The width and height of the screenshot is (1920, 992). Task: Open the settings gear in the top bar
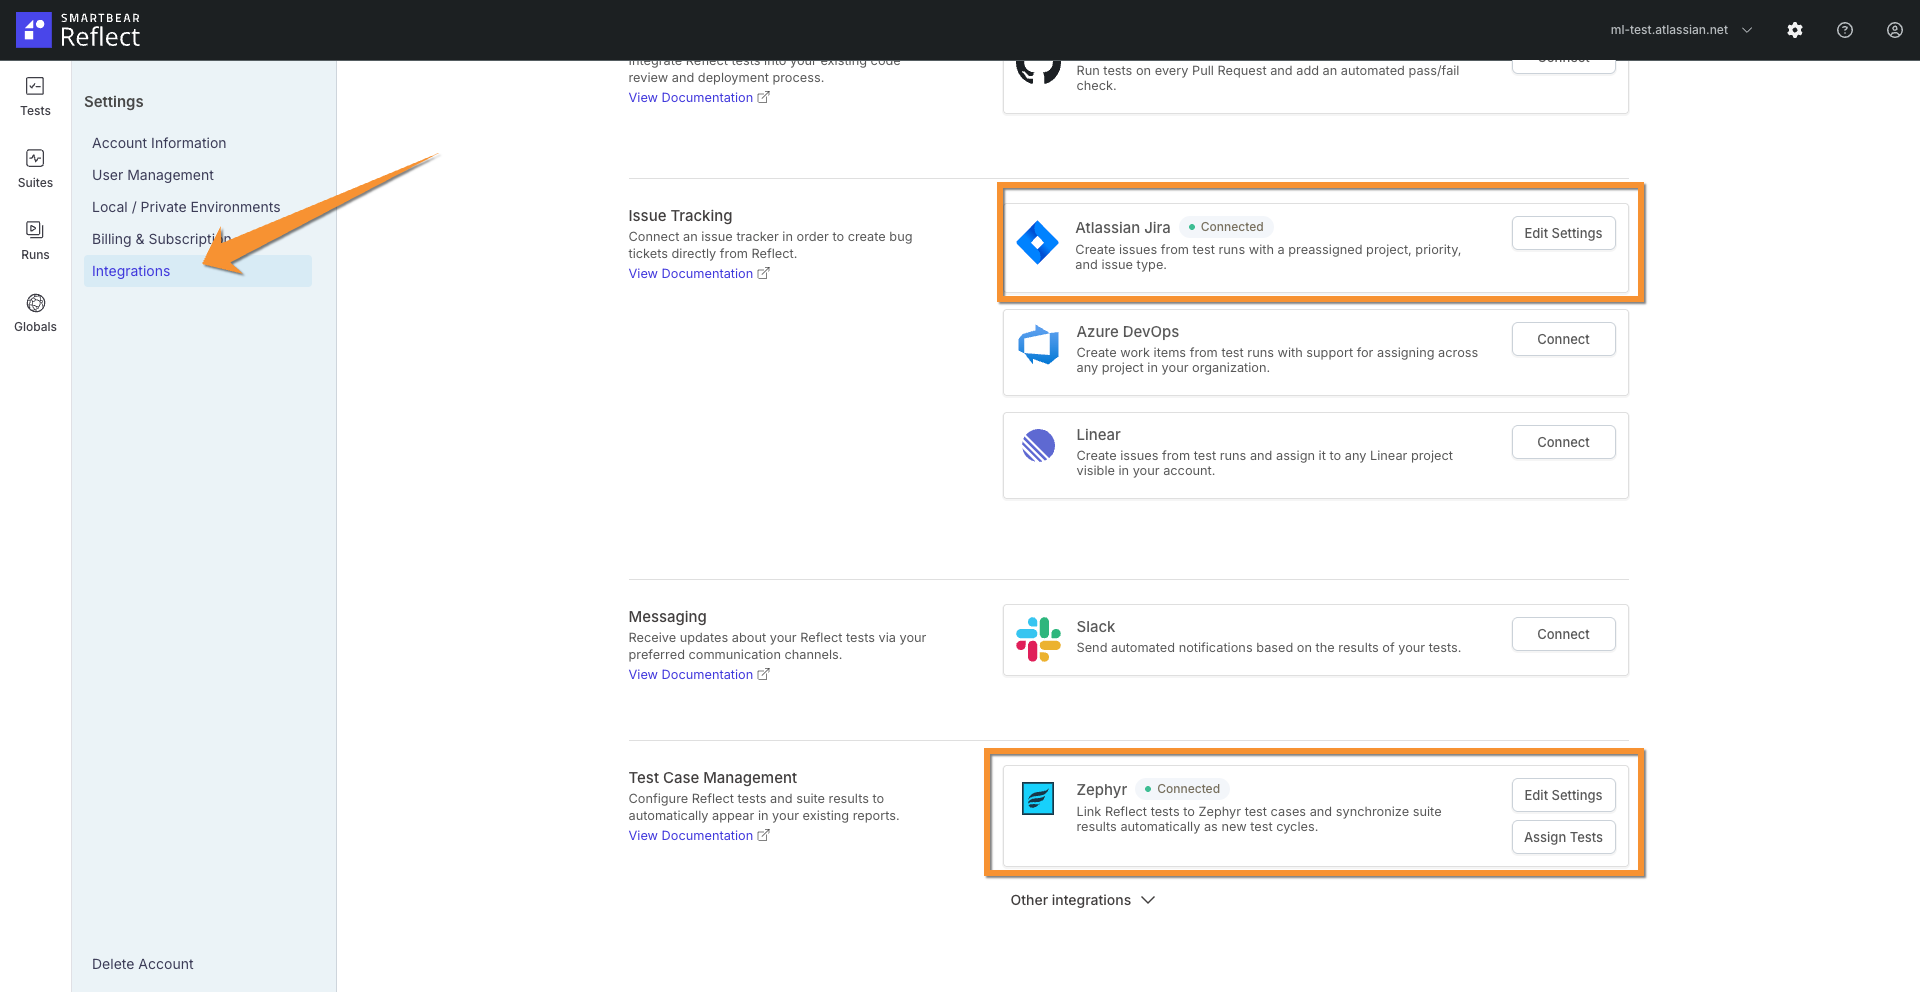pos(1795,30)
